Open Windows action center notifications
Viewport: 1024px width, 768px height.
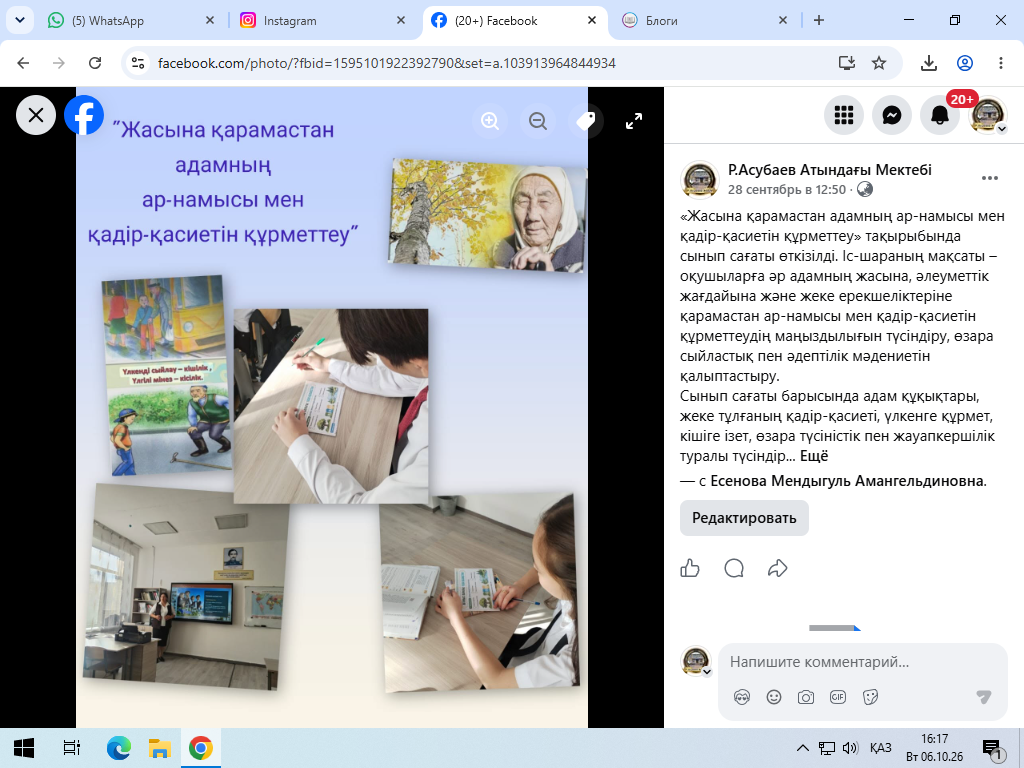(x=993, y=750)
